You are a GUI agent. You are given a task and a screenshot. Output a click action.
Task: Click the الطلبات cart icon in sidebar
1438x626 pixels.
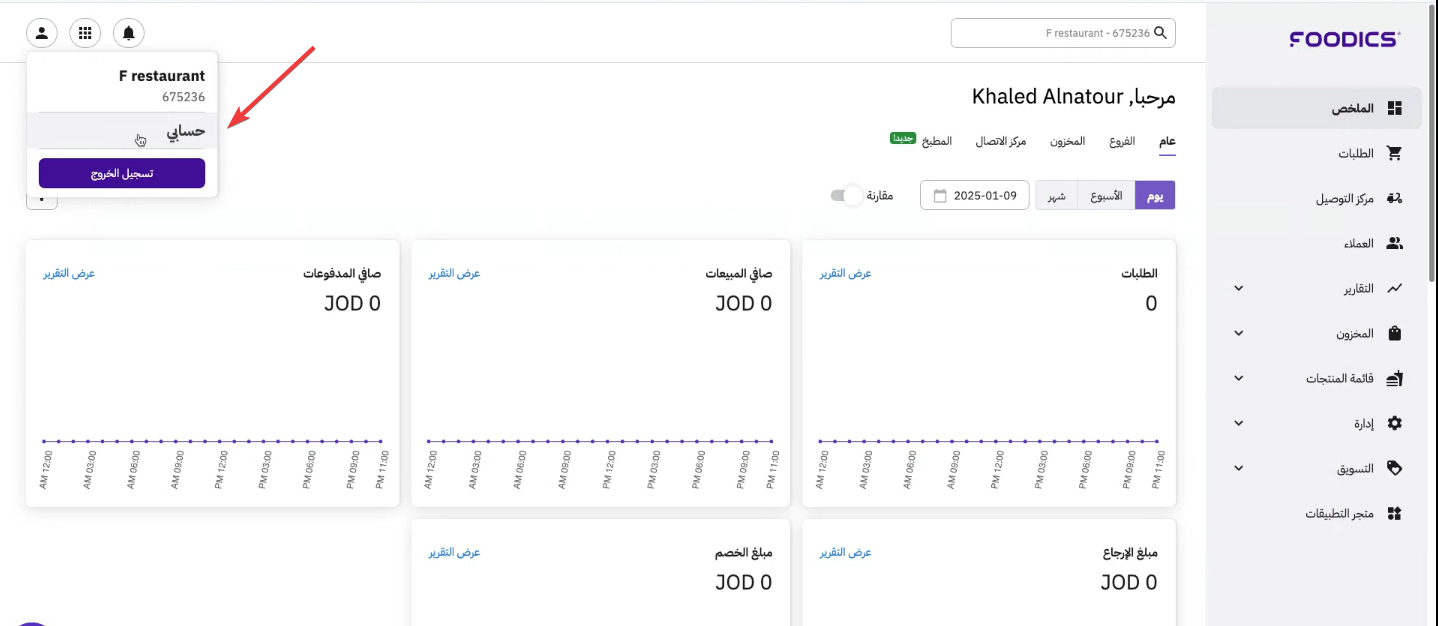pos(1394,154)
